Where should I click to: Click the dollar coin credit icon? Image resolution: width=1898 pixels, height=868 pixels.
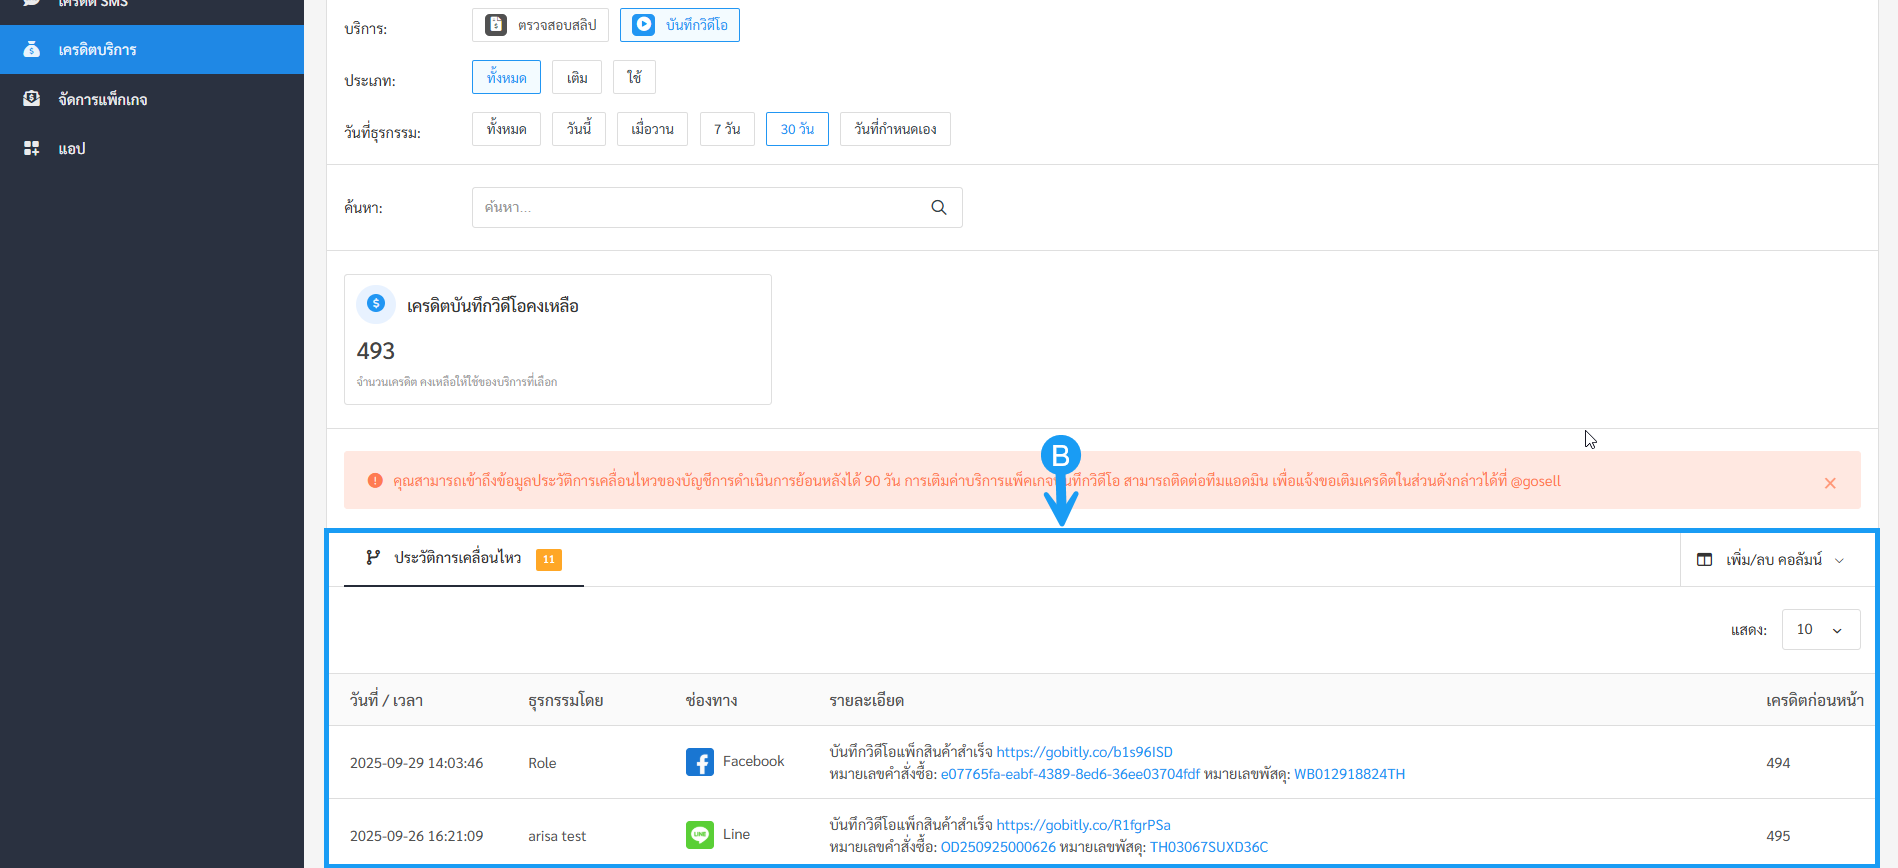click(x=376, y=303)
